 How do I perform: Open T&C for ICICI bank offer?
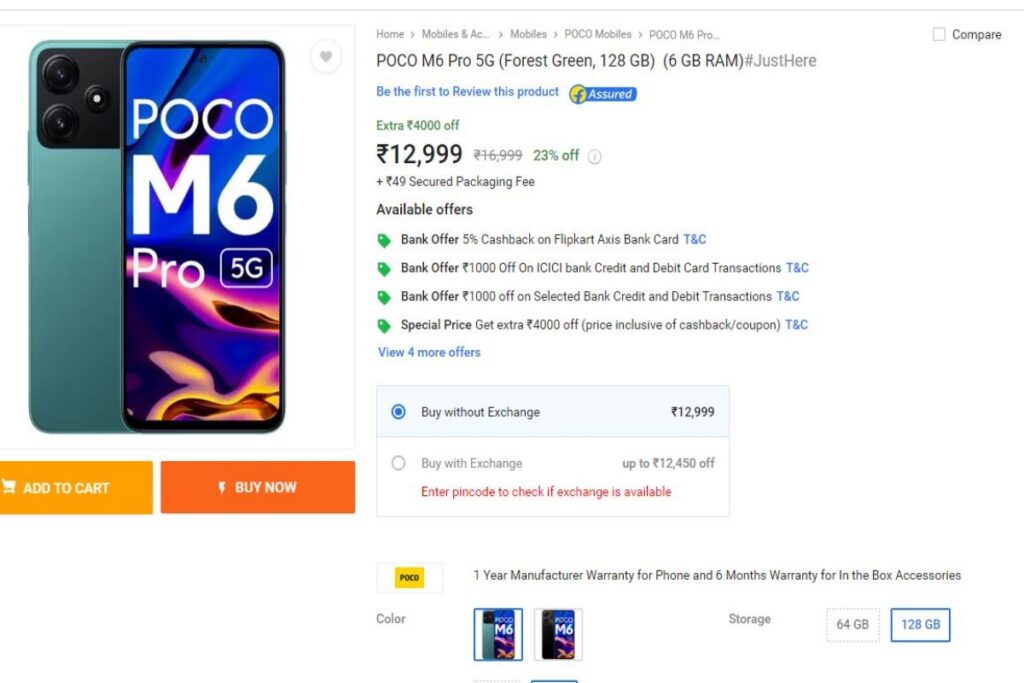(x=797, y=268)
